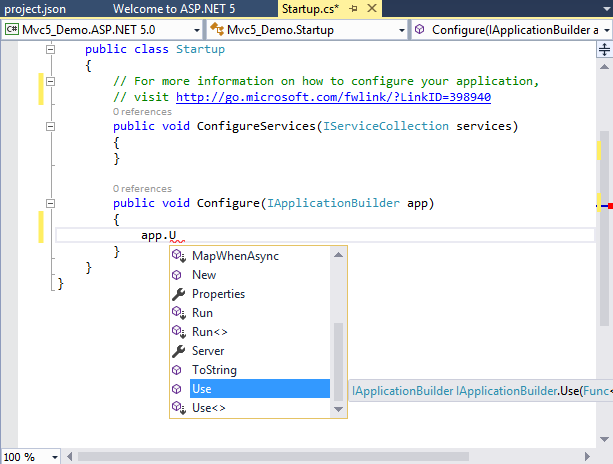Open the tab list overflow arrow
This screenshot has width=613, height=464.
606,9
